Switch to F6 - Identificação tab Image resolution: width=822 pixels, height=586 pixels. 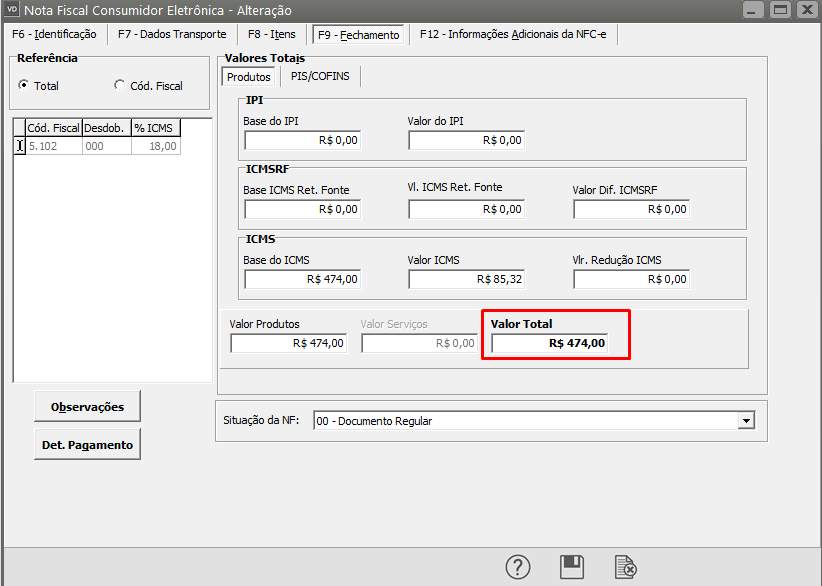coord(54,34)
